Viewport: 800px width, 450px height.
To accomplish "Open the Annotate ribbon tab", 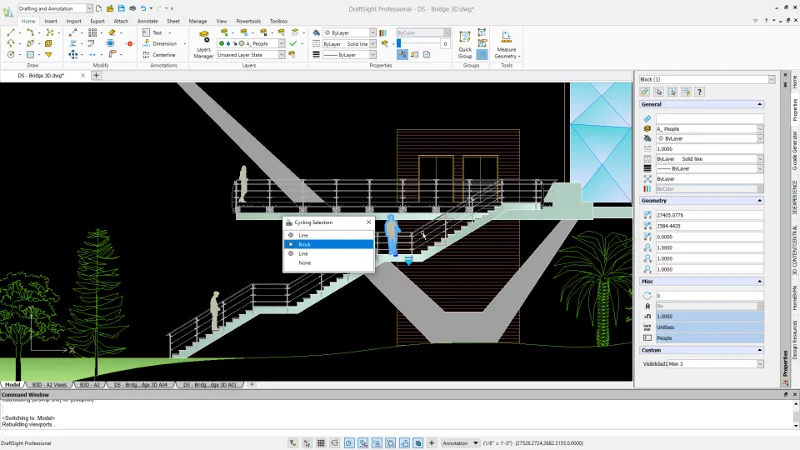I will coord(147,20).
